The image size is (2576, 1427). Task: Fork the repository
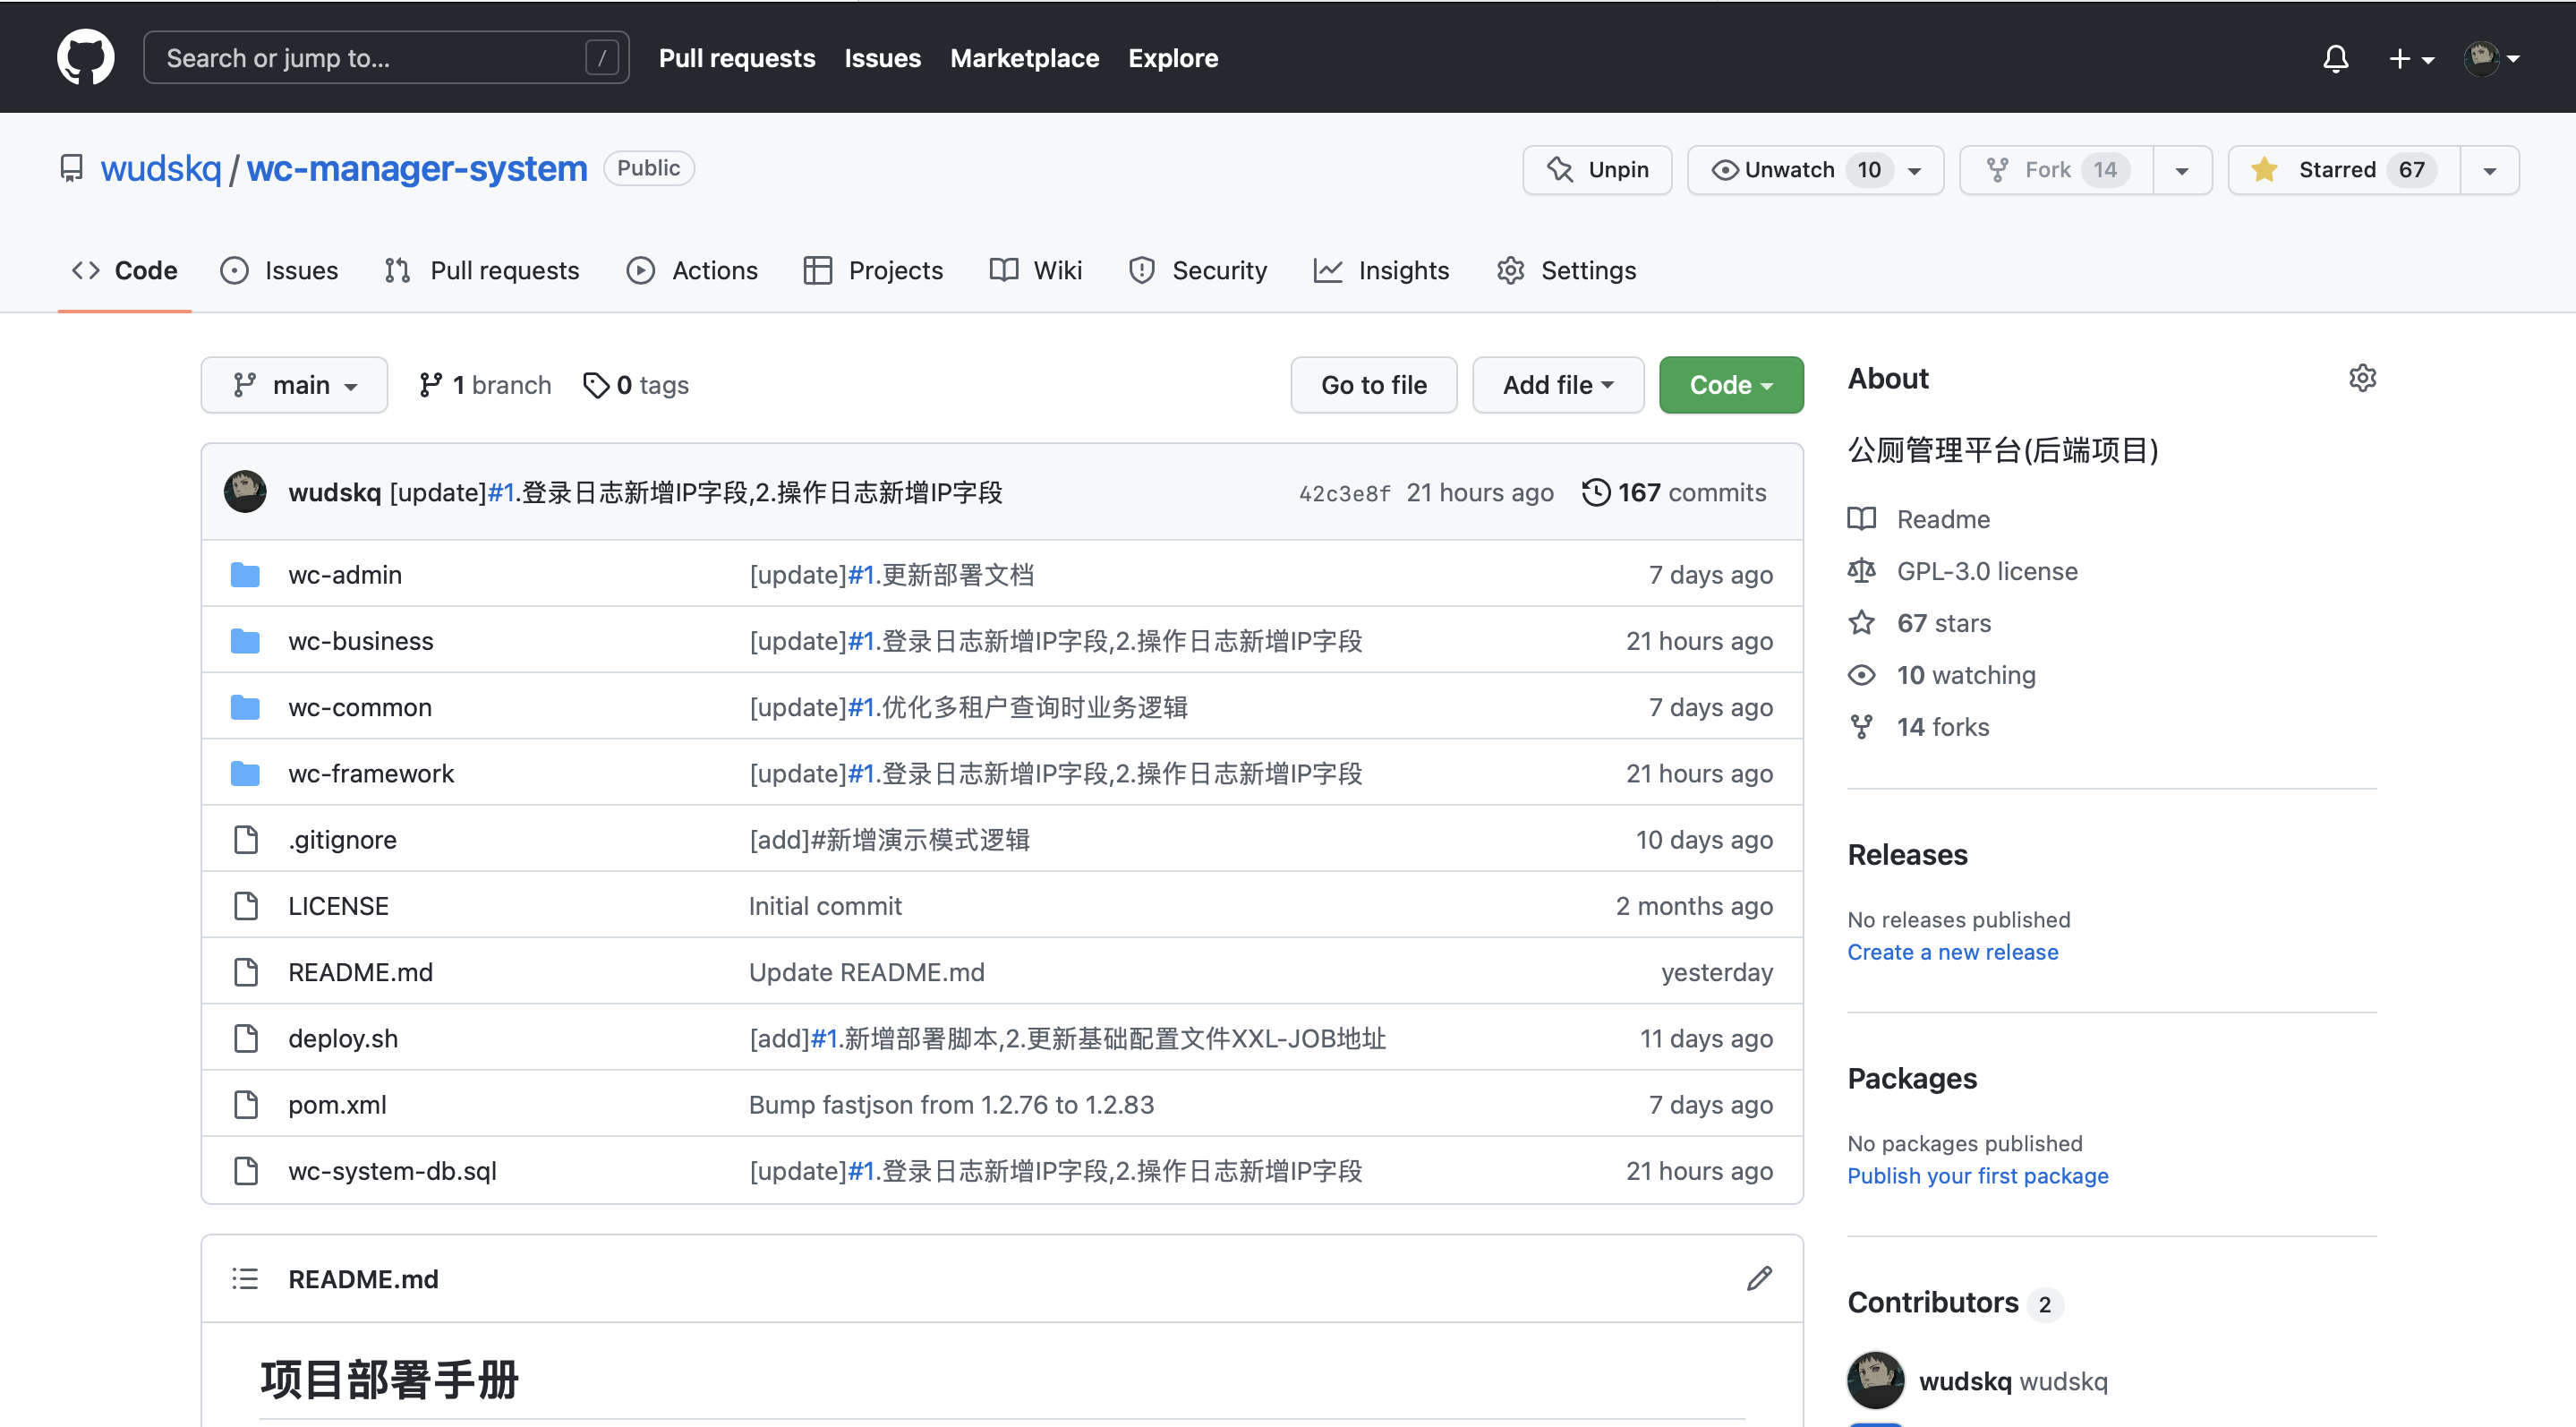pos(2056,170)
